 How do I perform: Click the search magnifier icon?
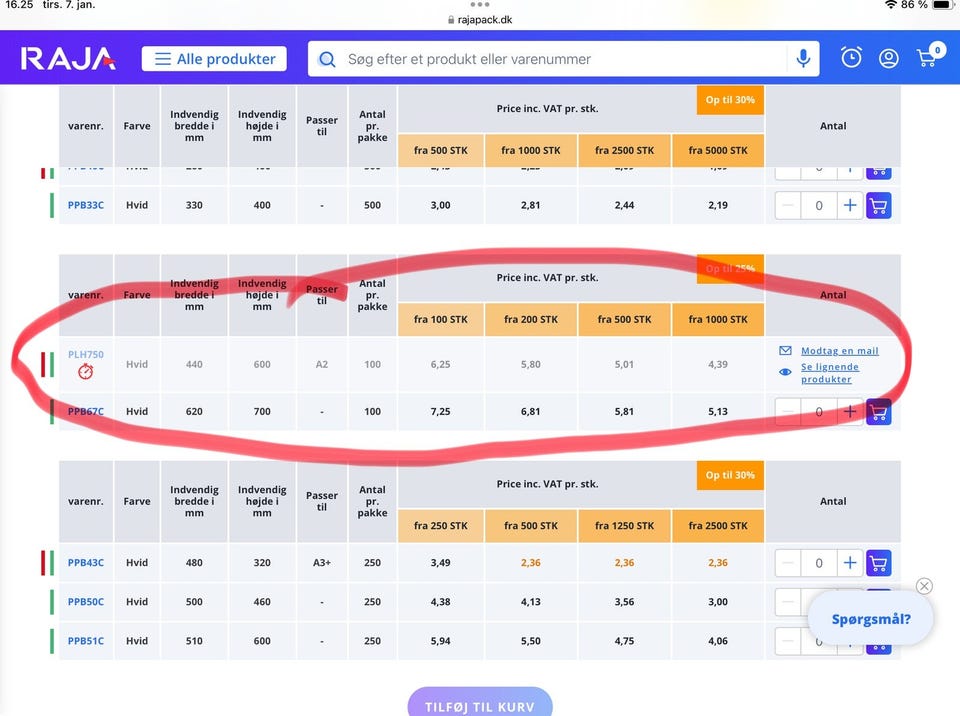tap(327, 59)
